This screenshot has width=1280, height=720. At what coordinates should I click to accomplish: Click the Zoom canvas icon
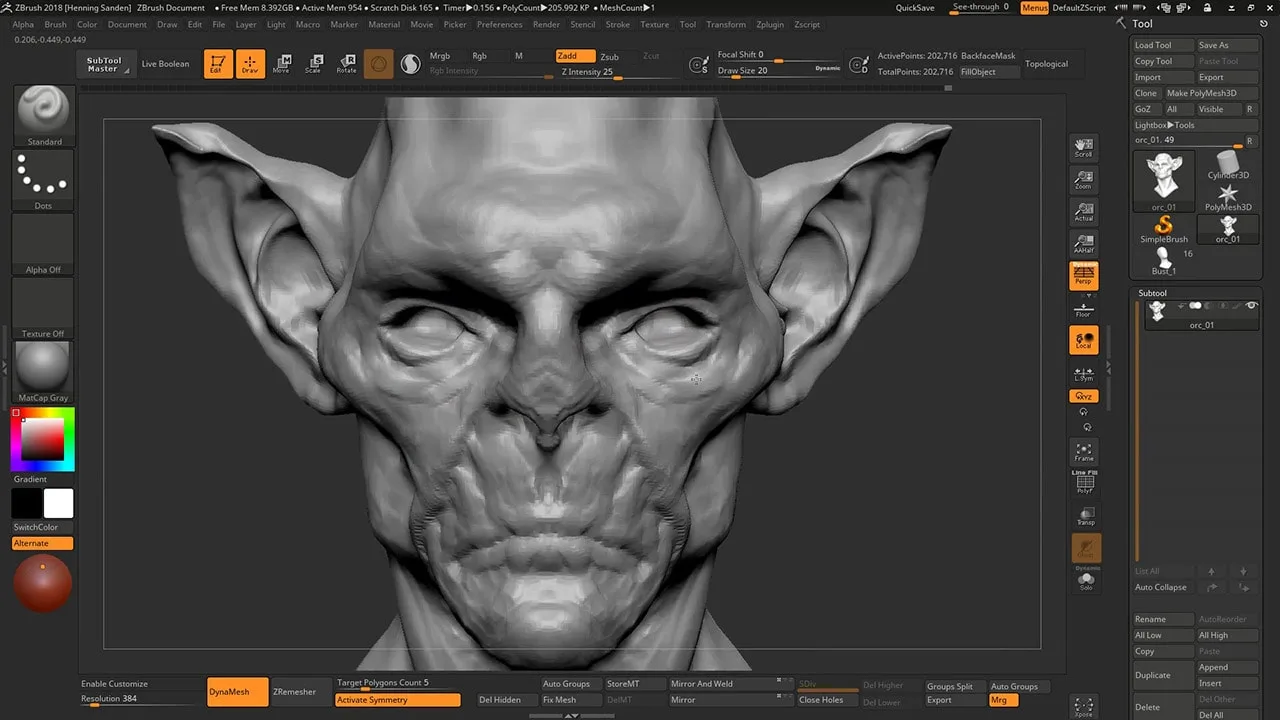point(1084,180)
